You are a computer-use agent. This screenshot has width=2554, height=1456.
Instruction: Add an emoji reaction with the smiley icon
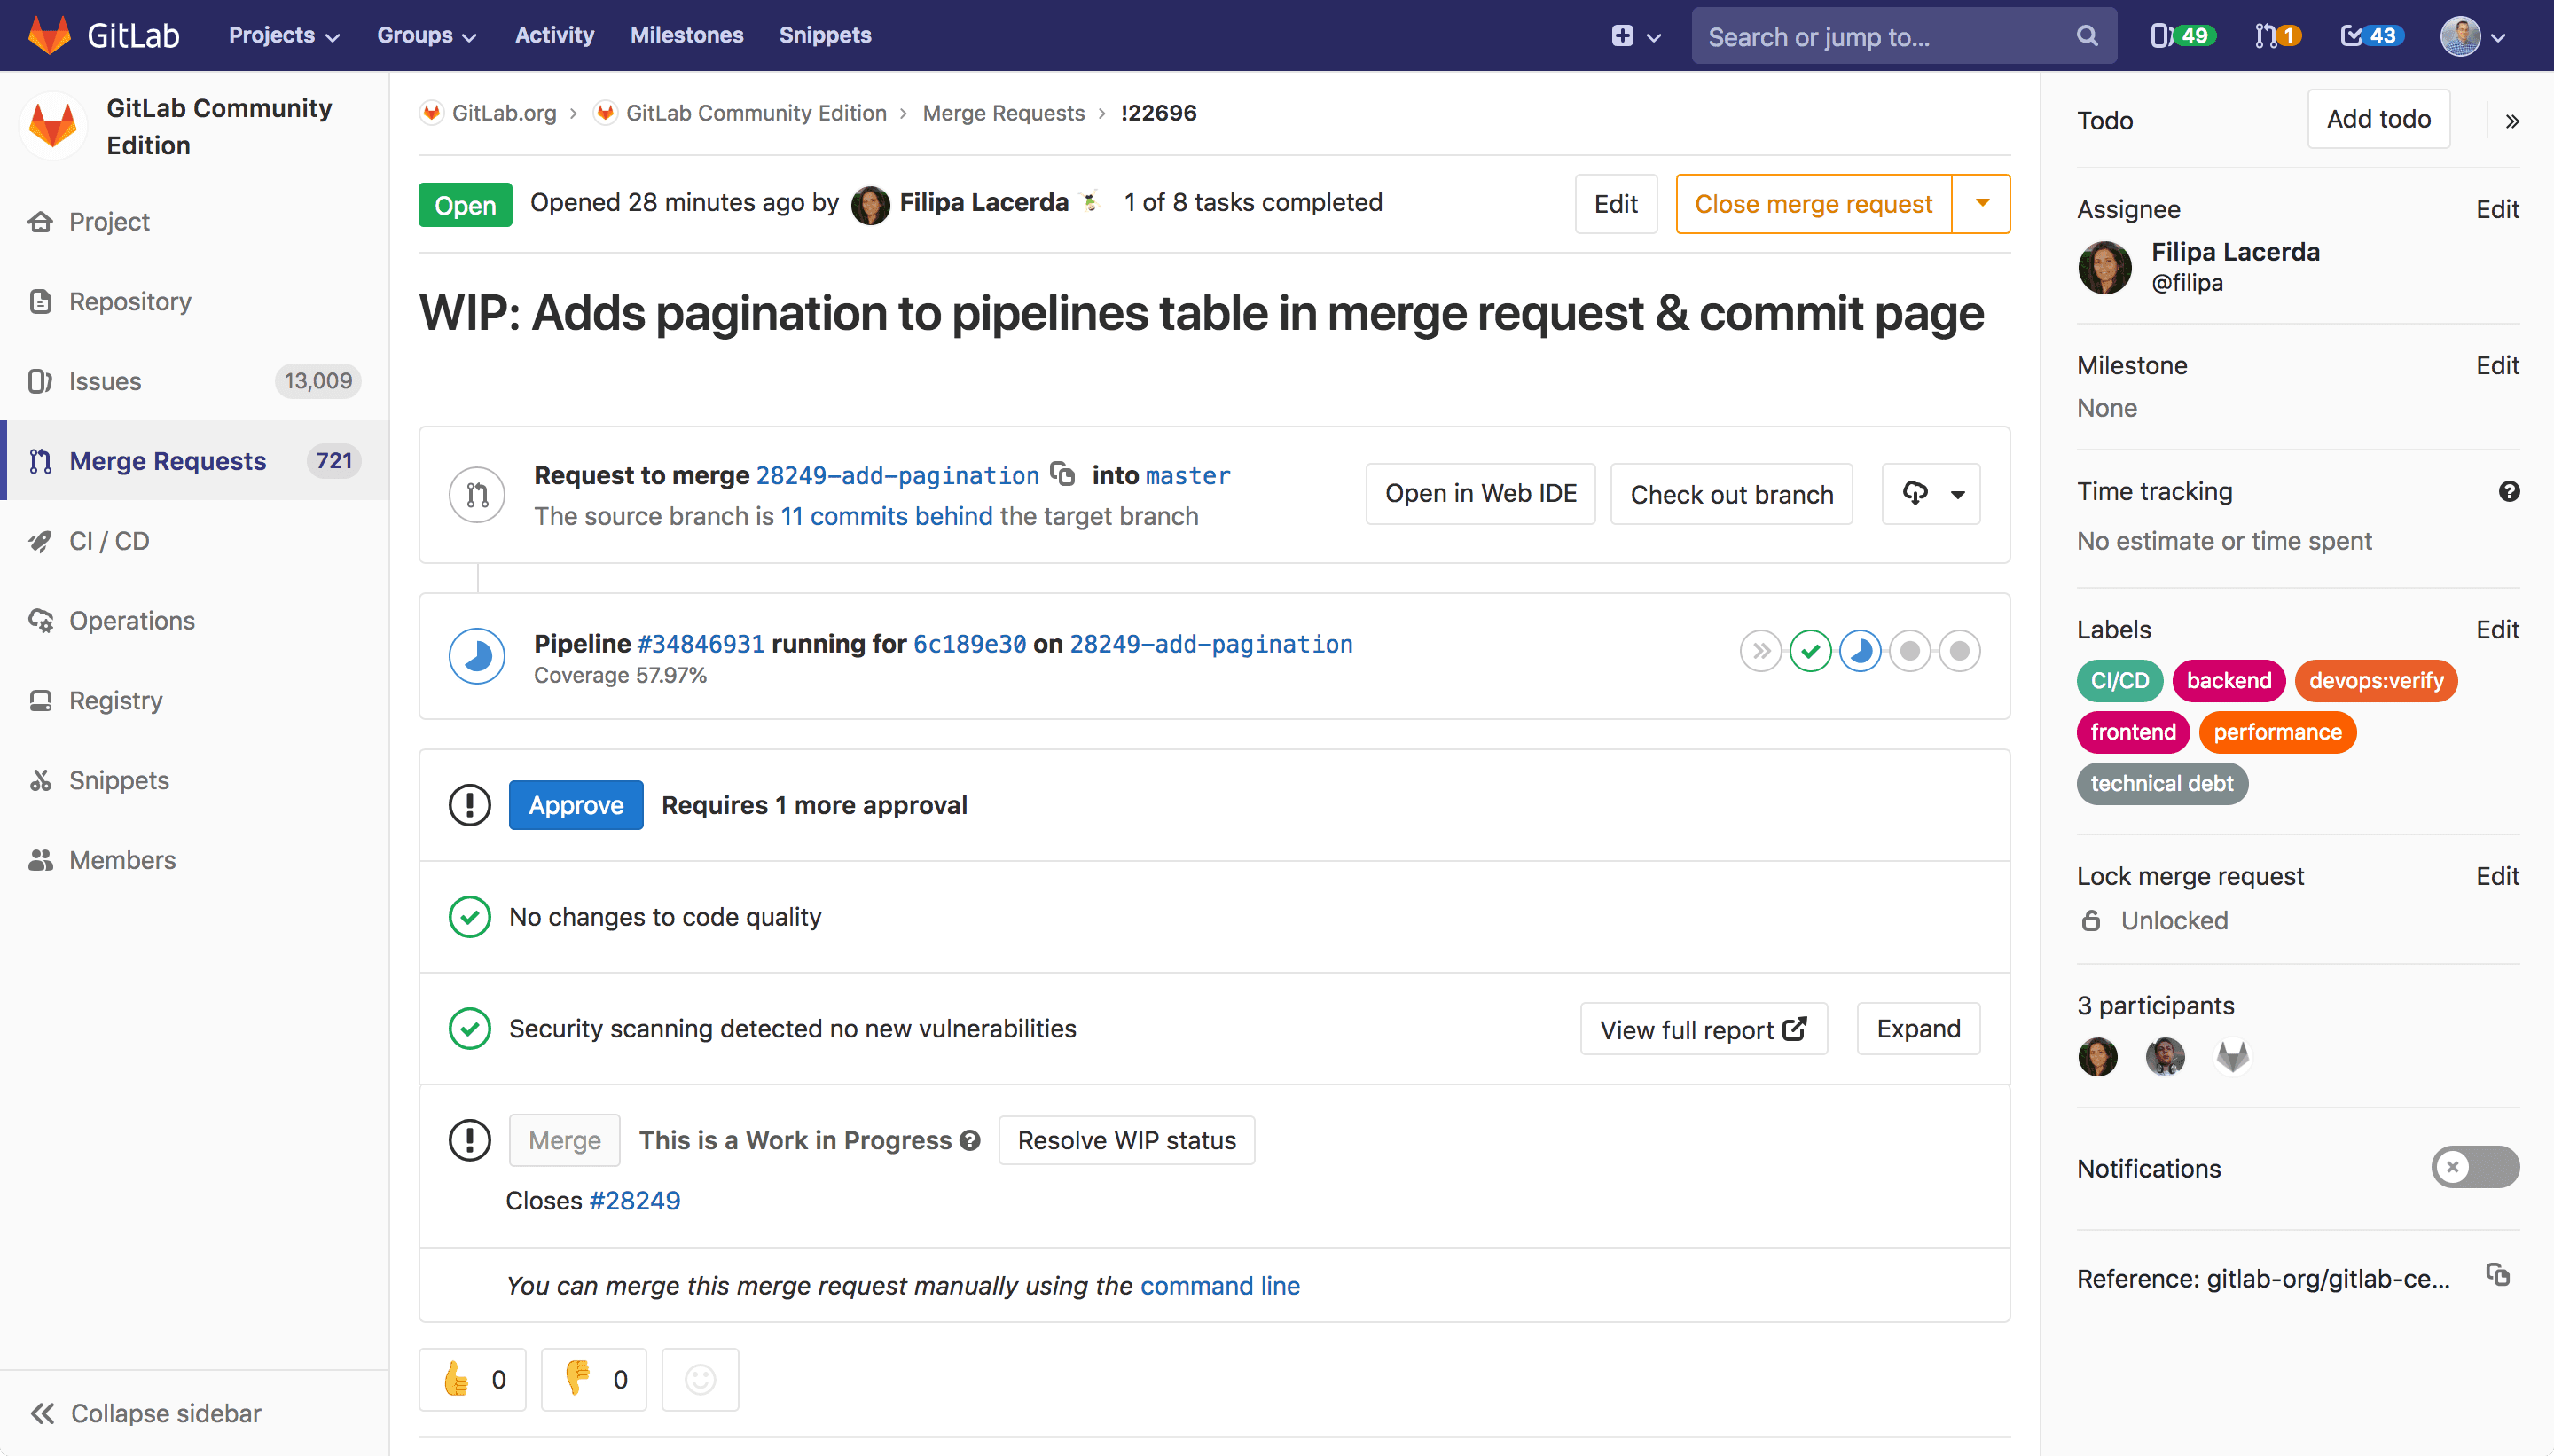[x=699, y=1379]
